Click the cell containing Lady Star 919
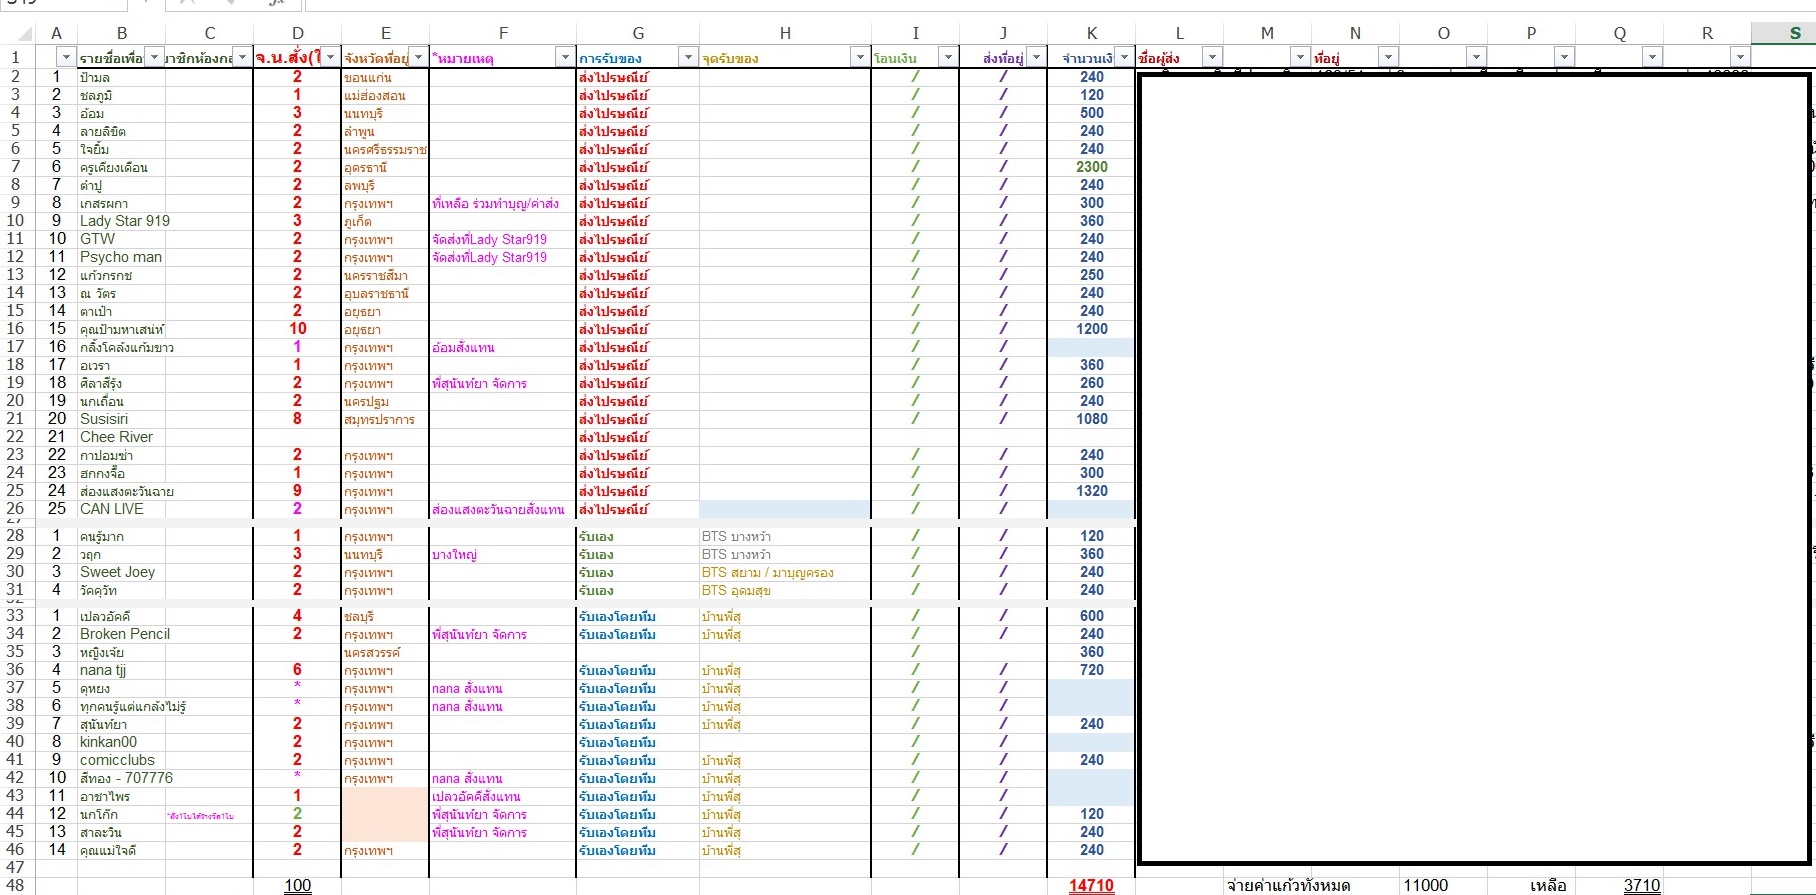Screen dimensions: 1816x895 122,221
